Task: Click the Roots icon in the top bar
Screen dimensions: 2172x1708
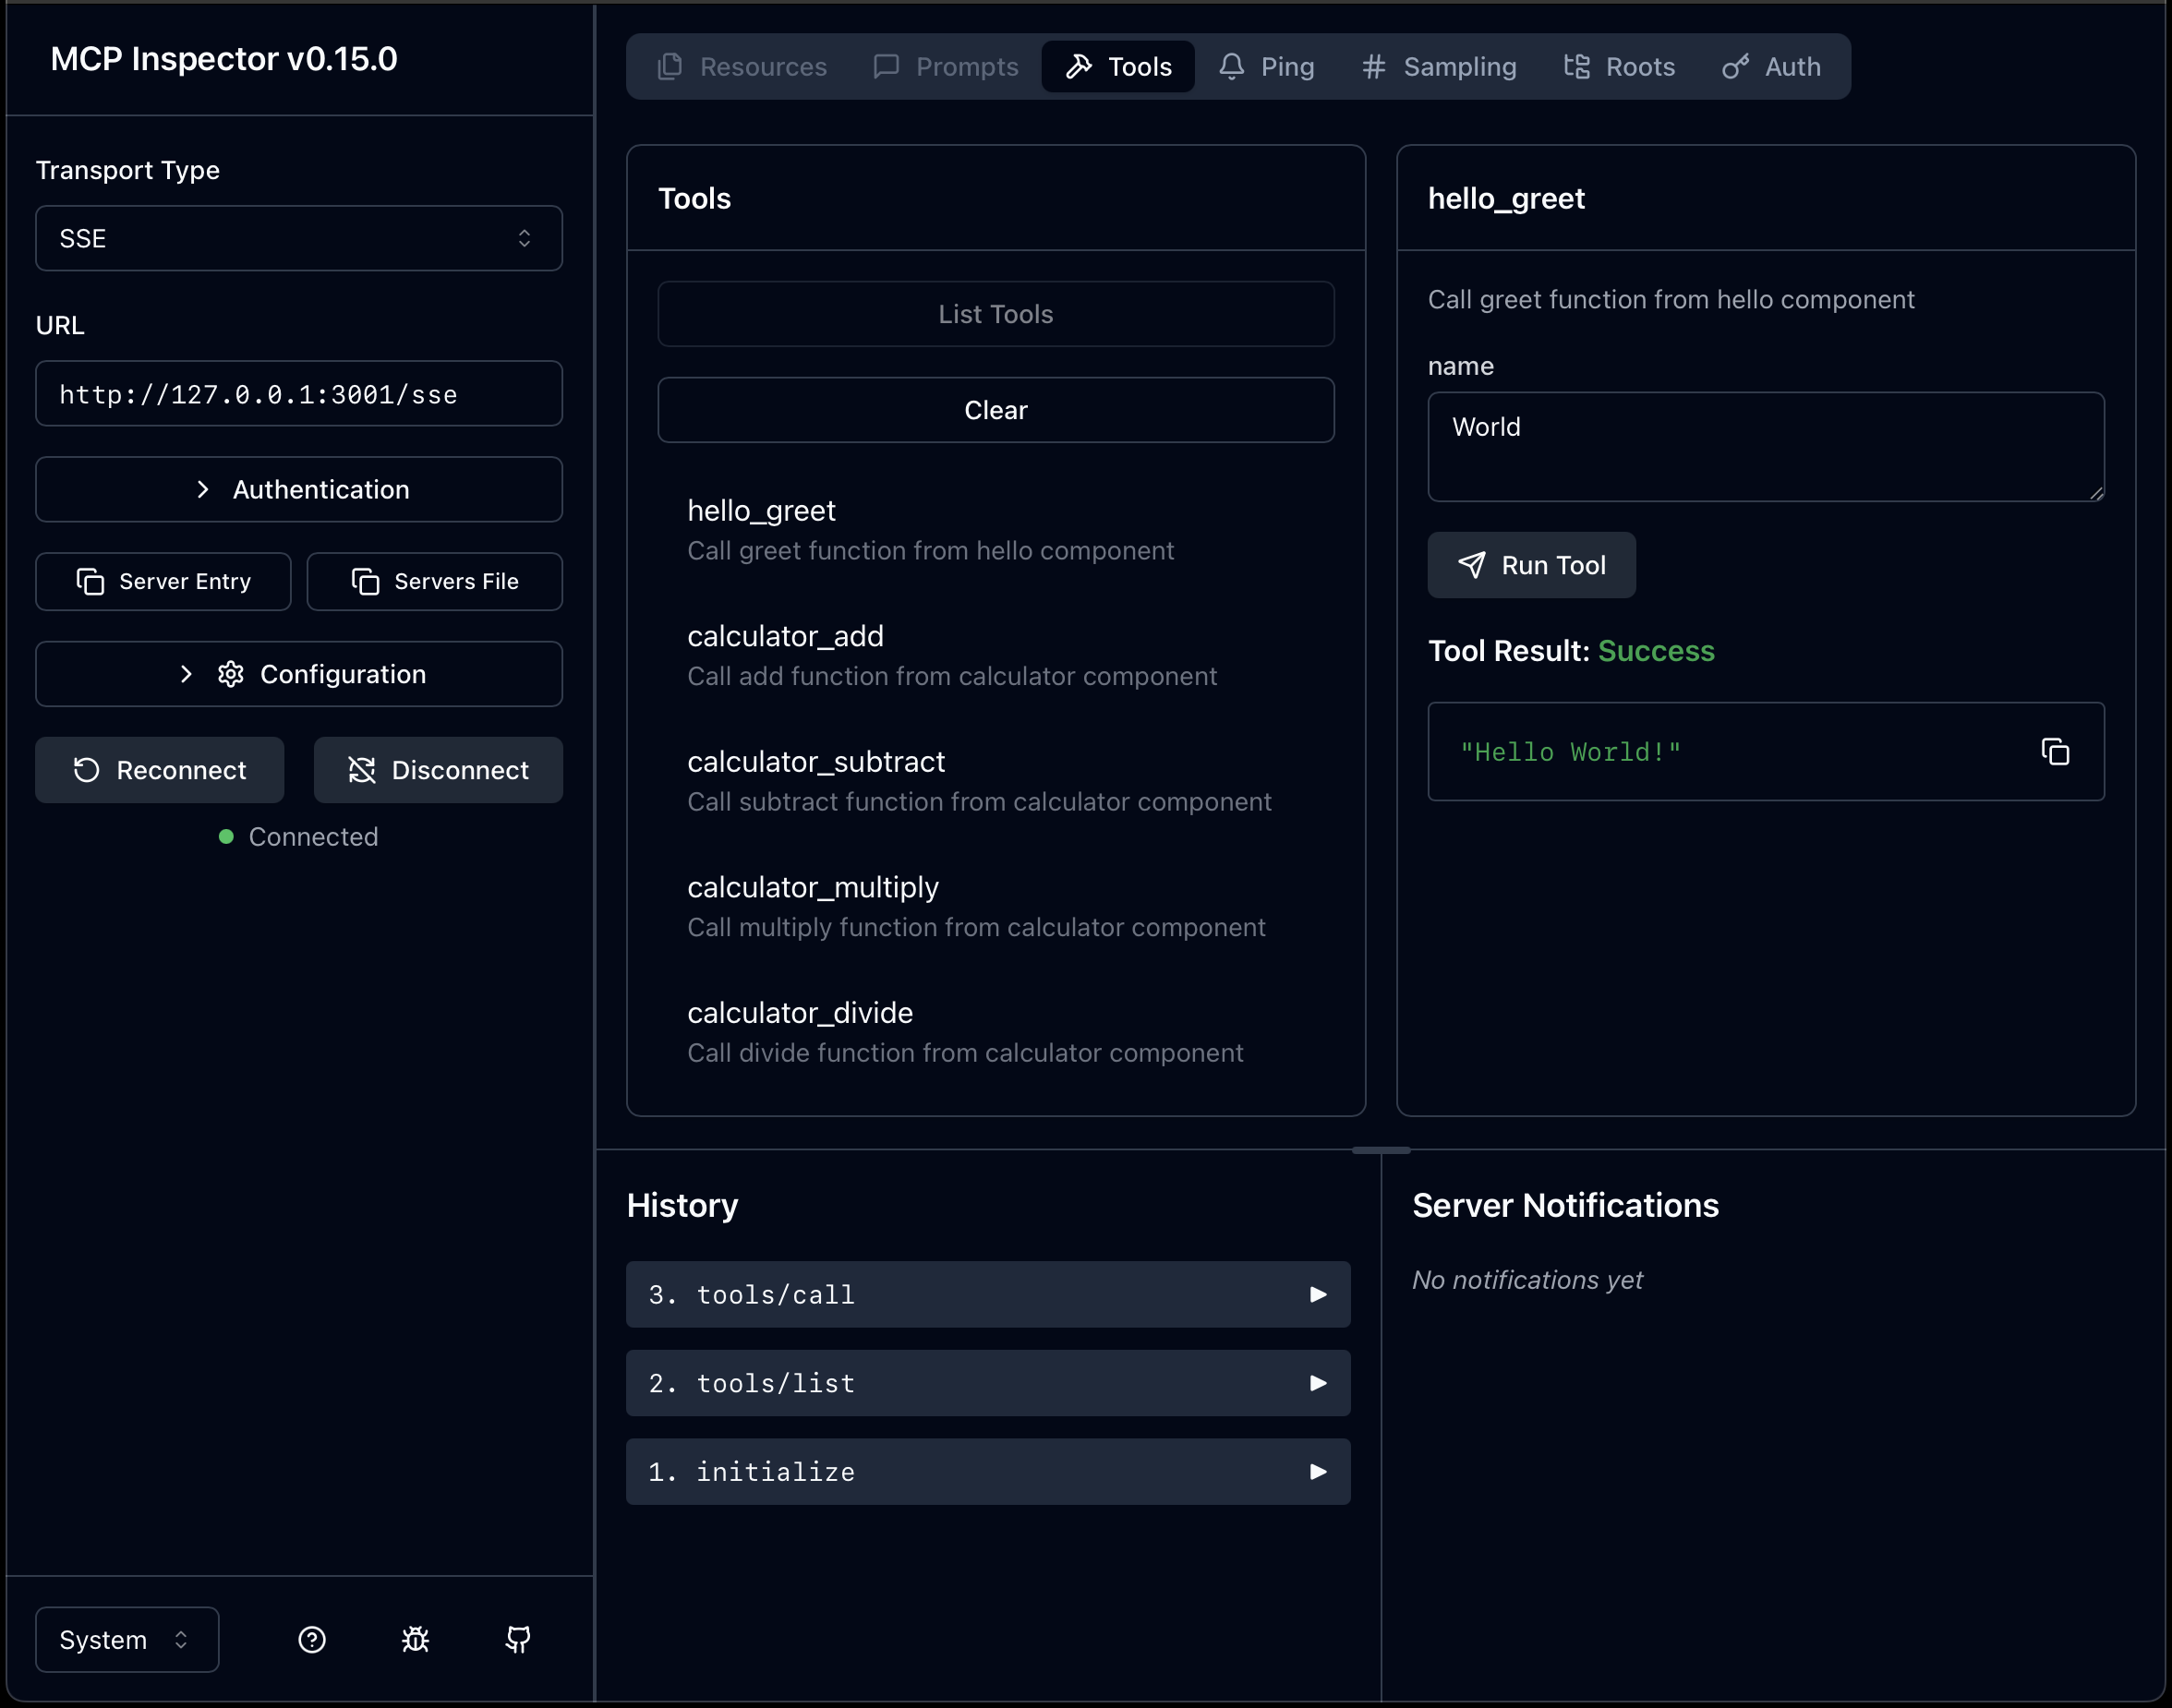Action: click(1576, 66)
